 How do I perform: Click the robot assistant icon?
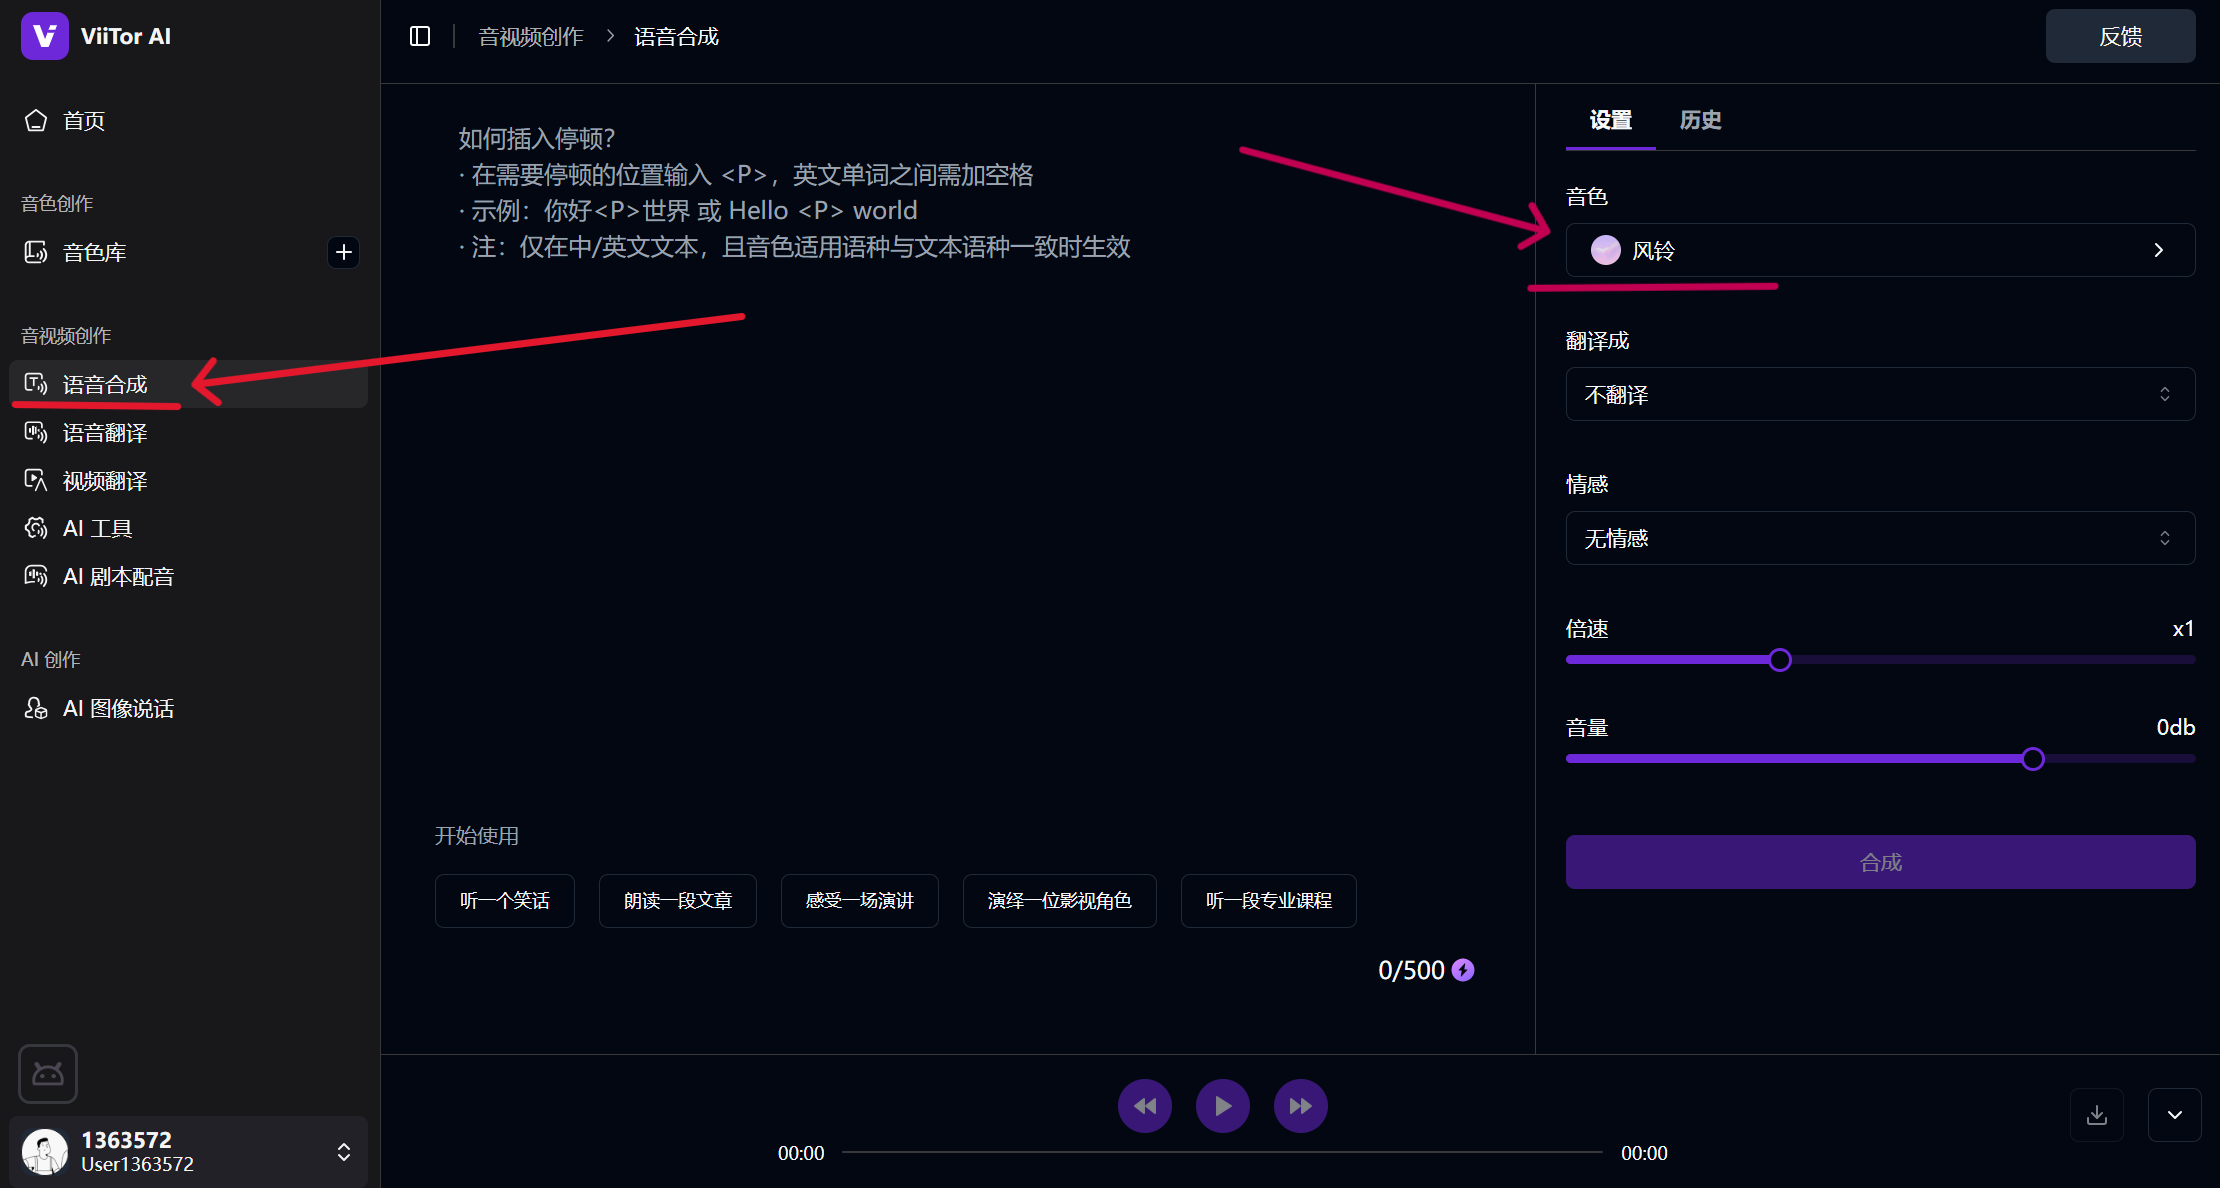pos(48,1074)
